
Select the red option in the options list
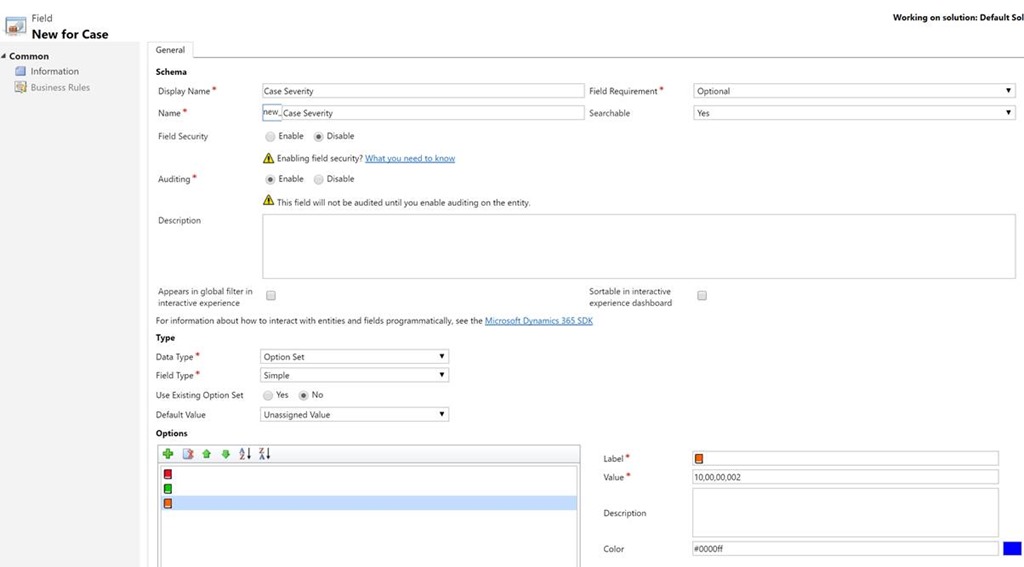[168, 474]
